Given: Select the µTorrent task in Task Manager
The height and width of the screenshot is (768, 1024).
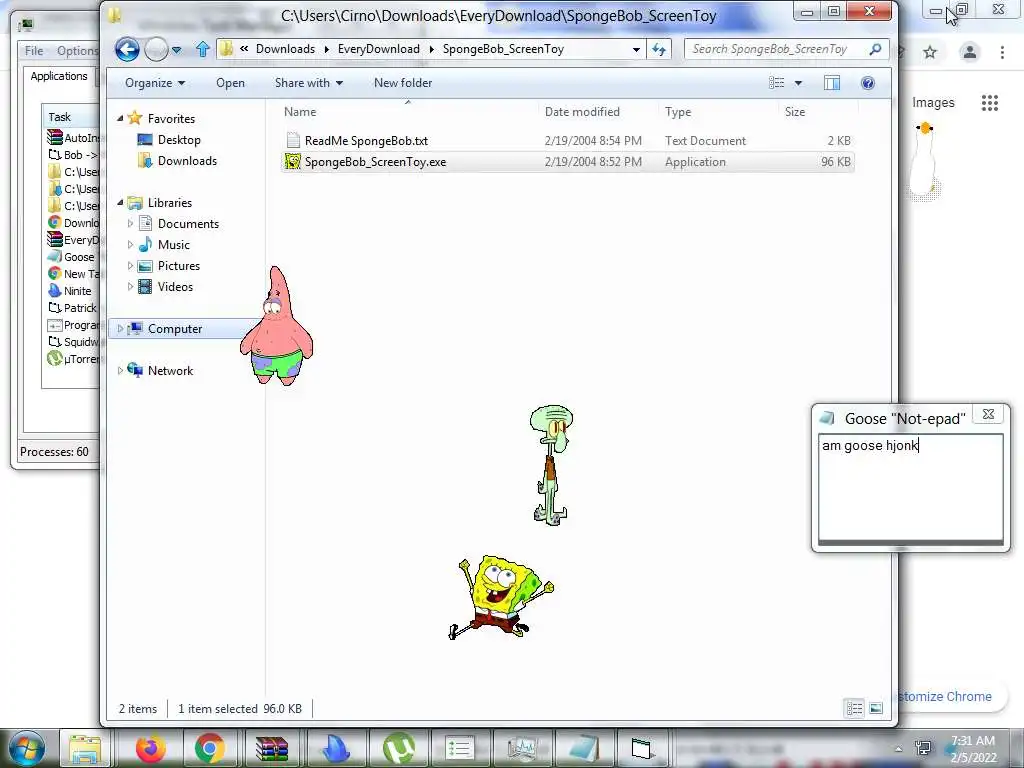Looking at the screenshot, I should pyautogui.click(x=72, y=359).
